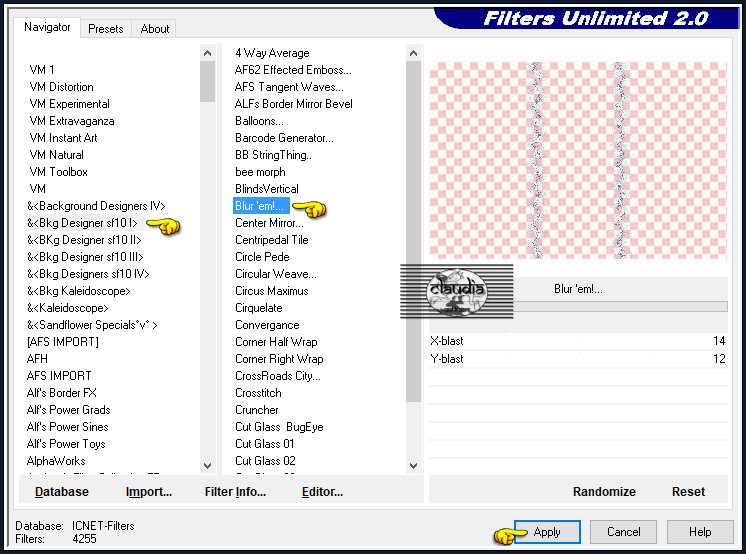Select category AFH

(x=37, y=359)
